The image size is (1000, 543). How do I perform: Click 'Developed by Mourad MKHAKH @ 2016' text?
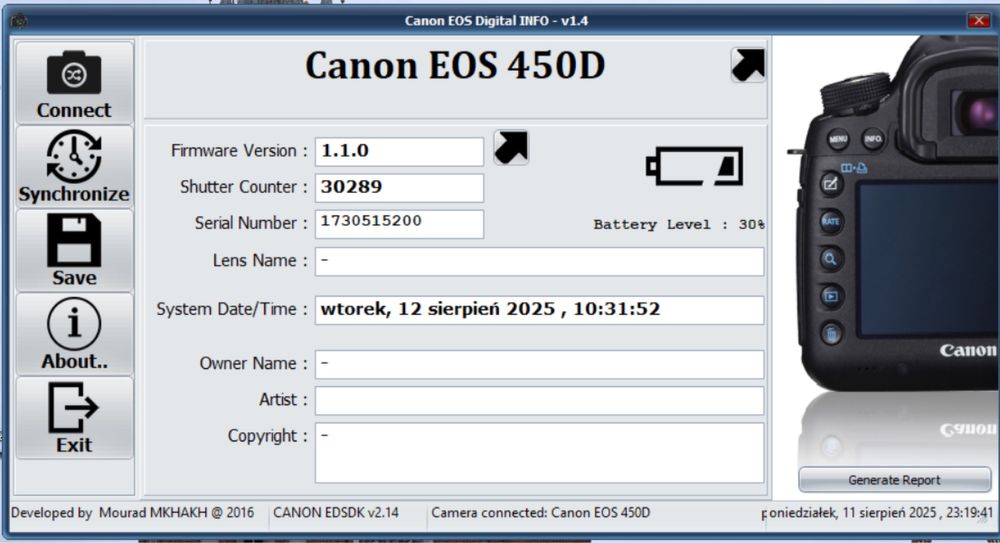pos(132,513)
